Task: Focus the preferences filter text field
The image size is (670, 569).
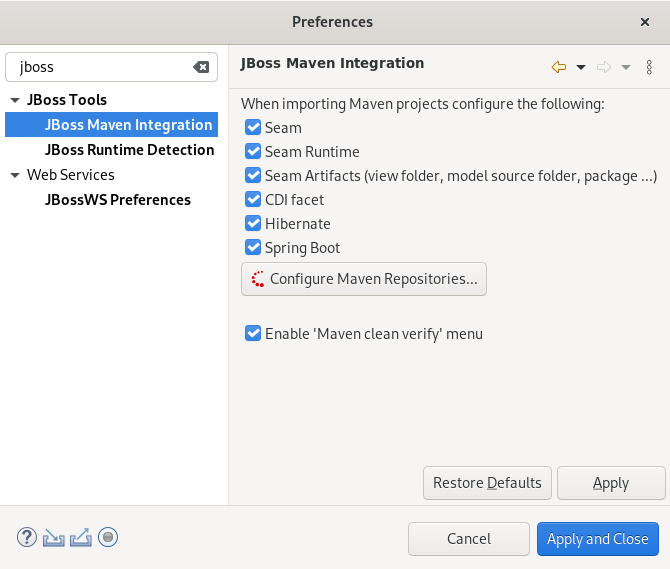Action: point(100,67)
